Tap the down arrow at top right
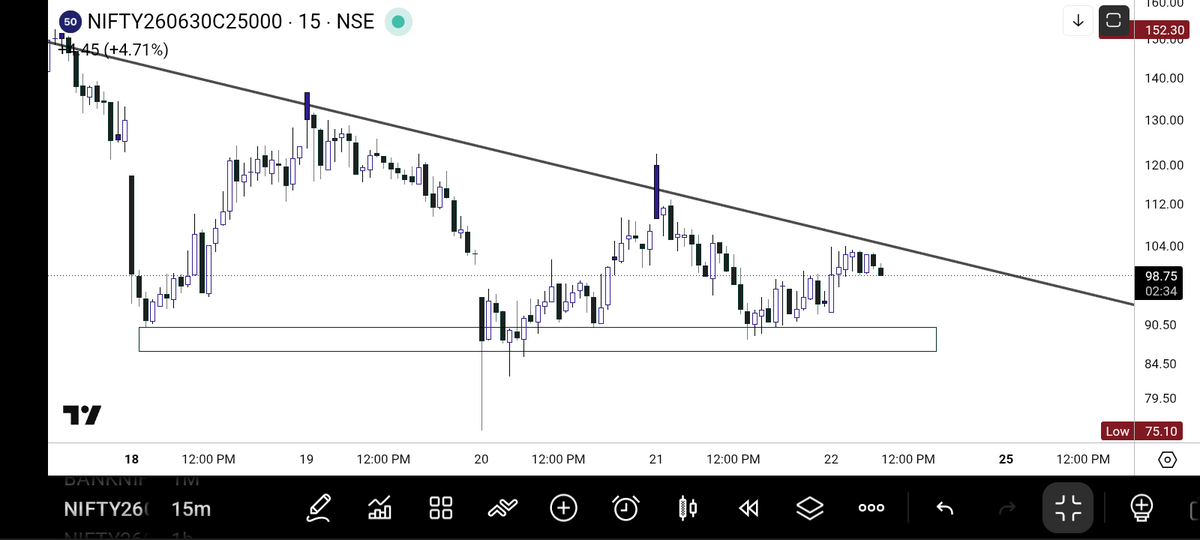 (1078, 20)
